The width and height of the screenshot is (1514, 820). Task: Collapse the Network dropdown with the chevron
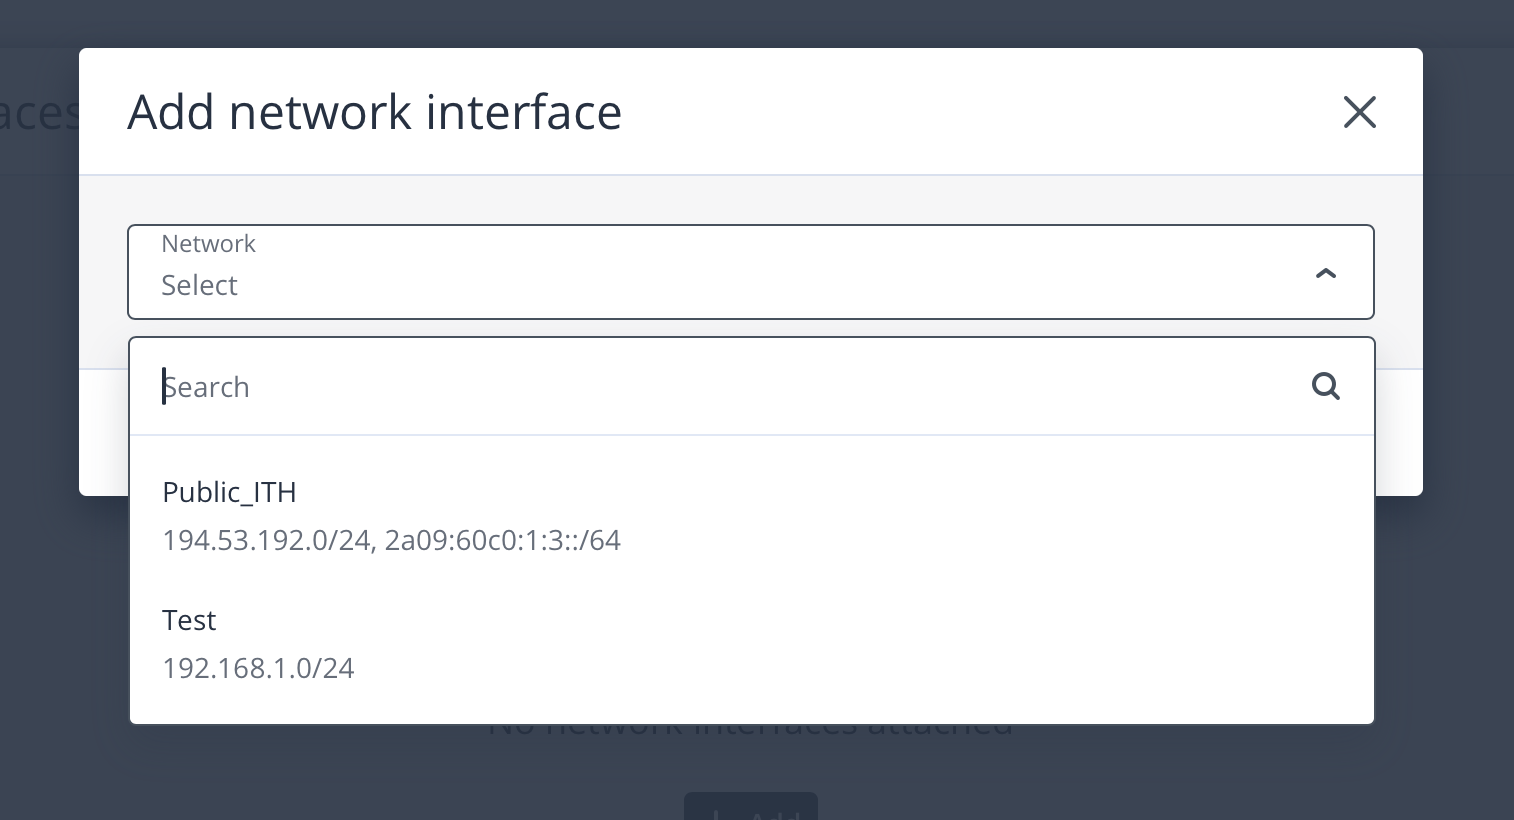pyautogui.click(x=1325, y=273)
